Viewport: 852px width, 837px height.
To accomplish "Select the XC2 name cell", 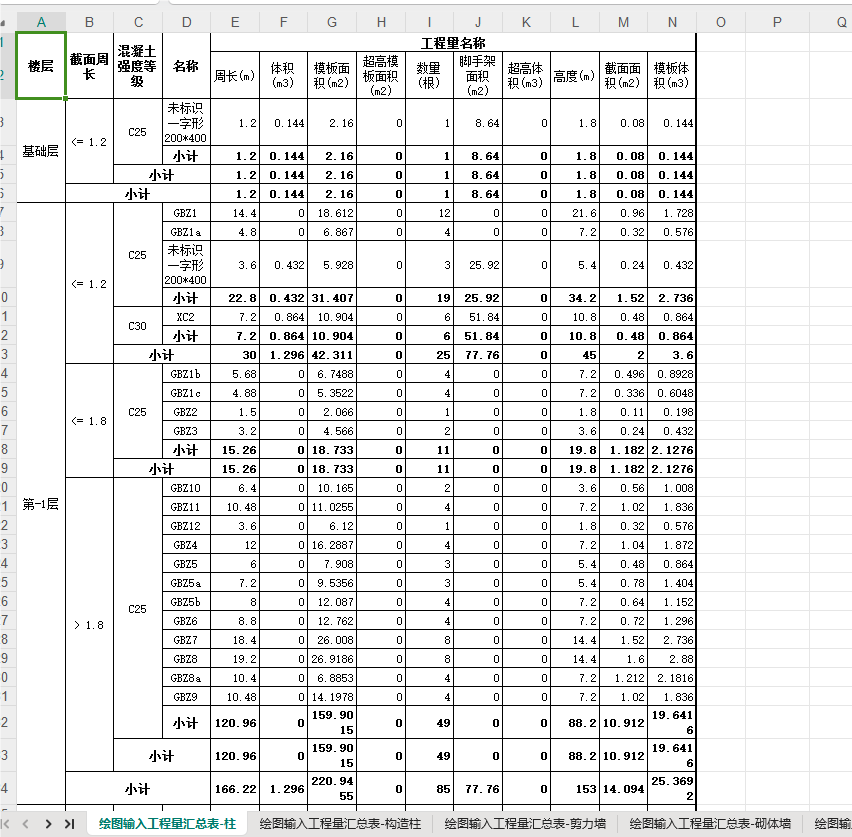I will pyautogui.click(x=186, y=317).
